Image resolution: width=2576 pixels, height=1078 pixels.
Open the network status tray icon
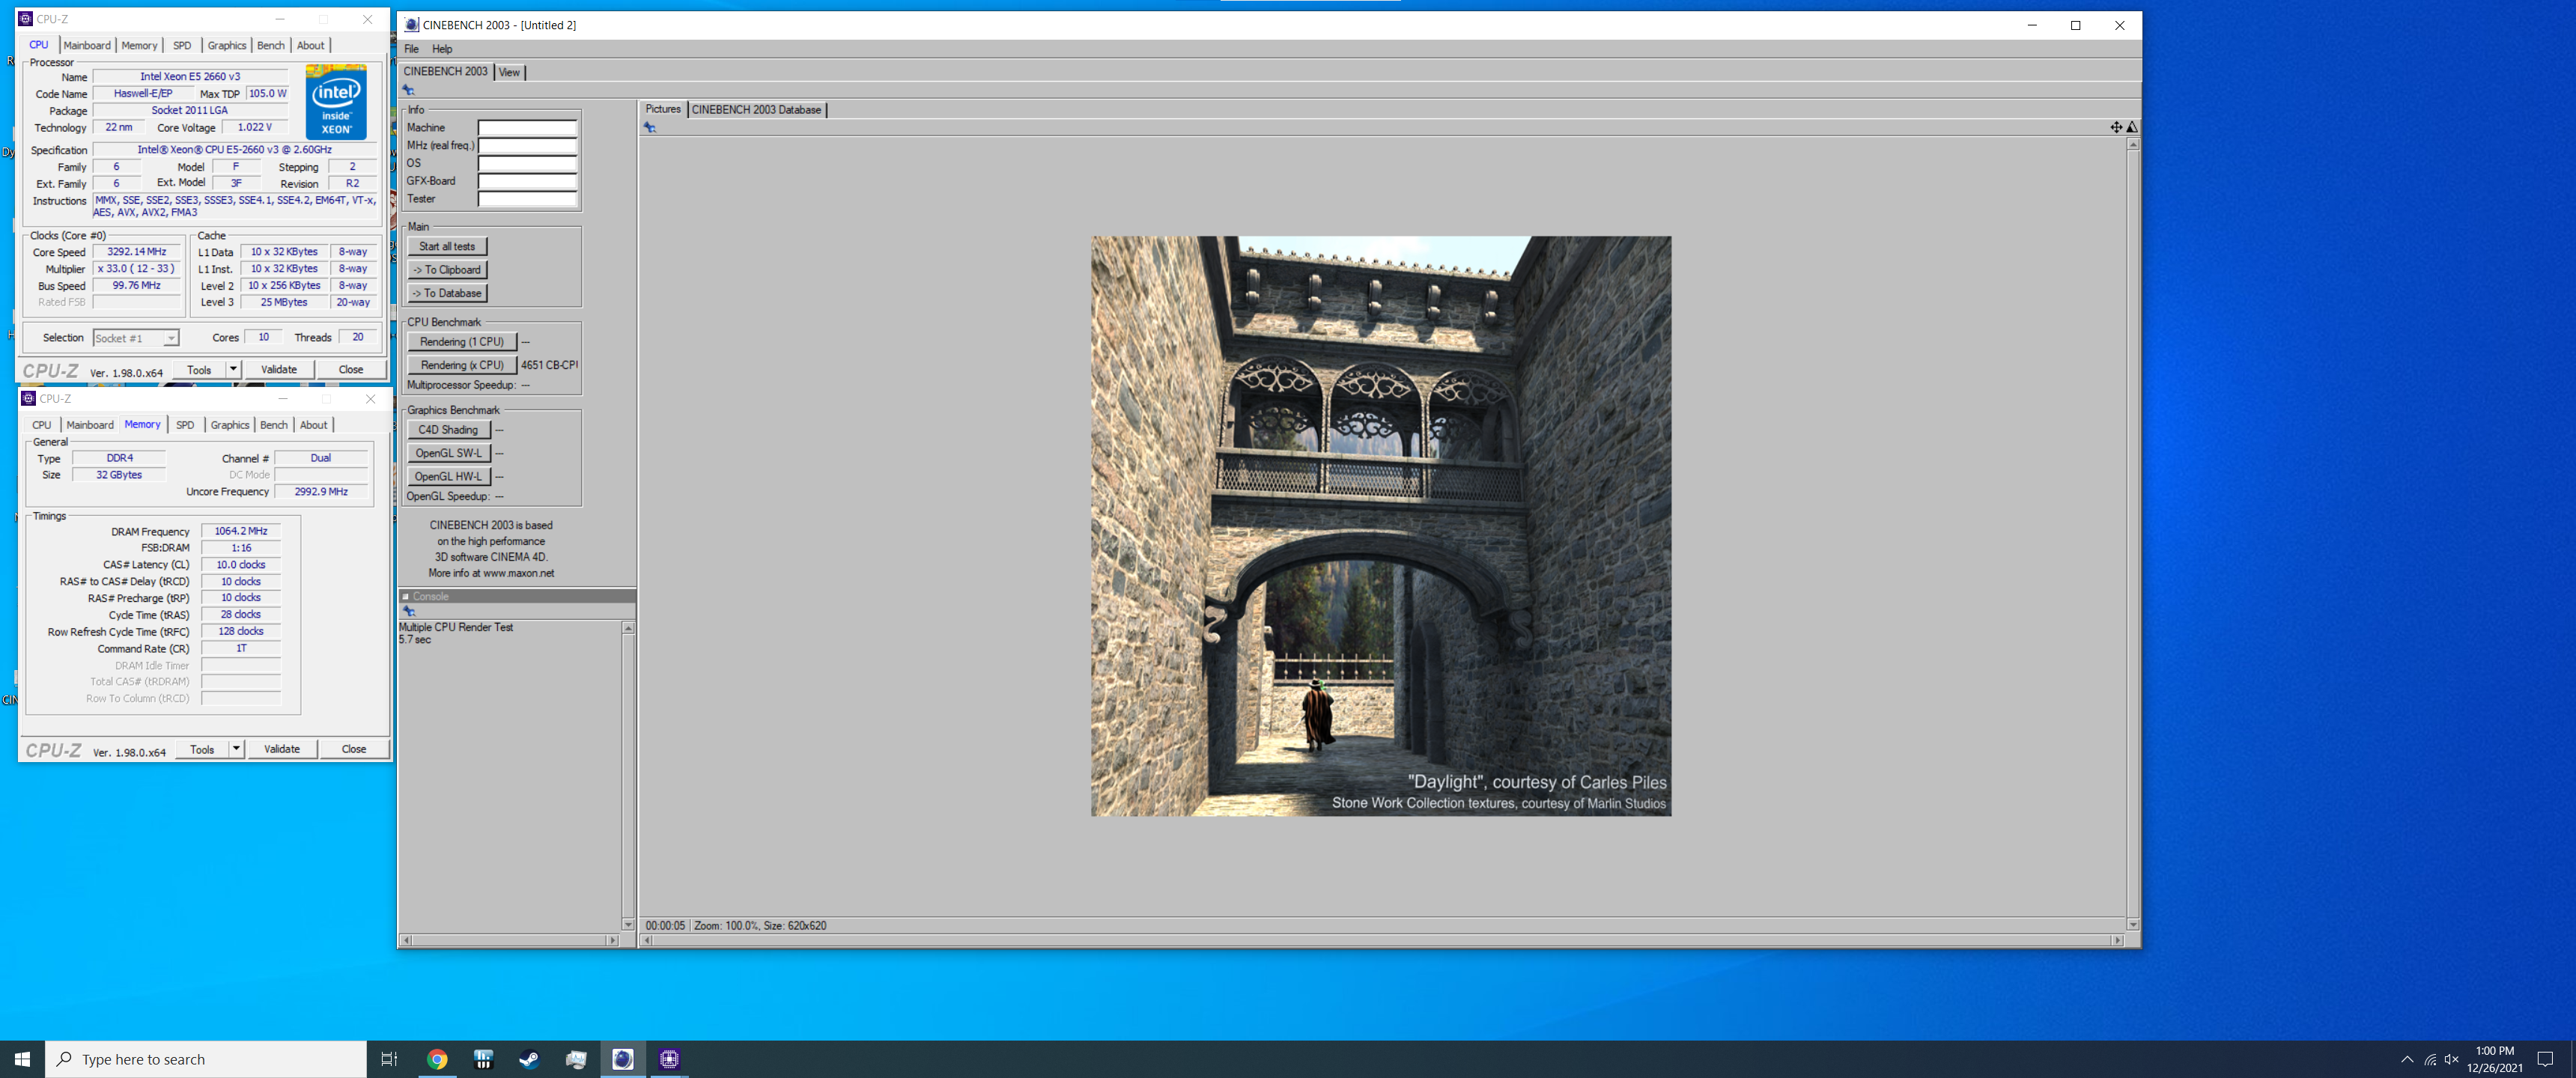click(x=2430, y=1059)
